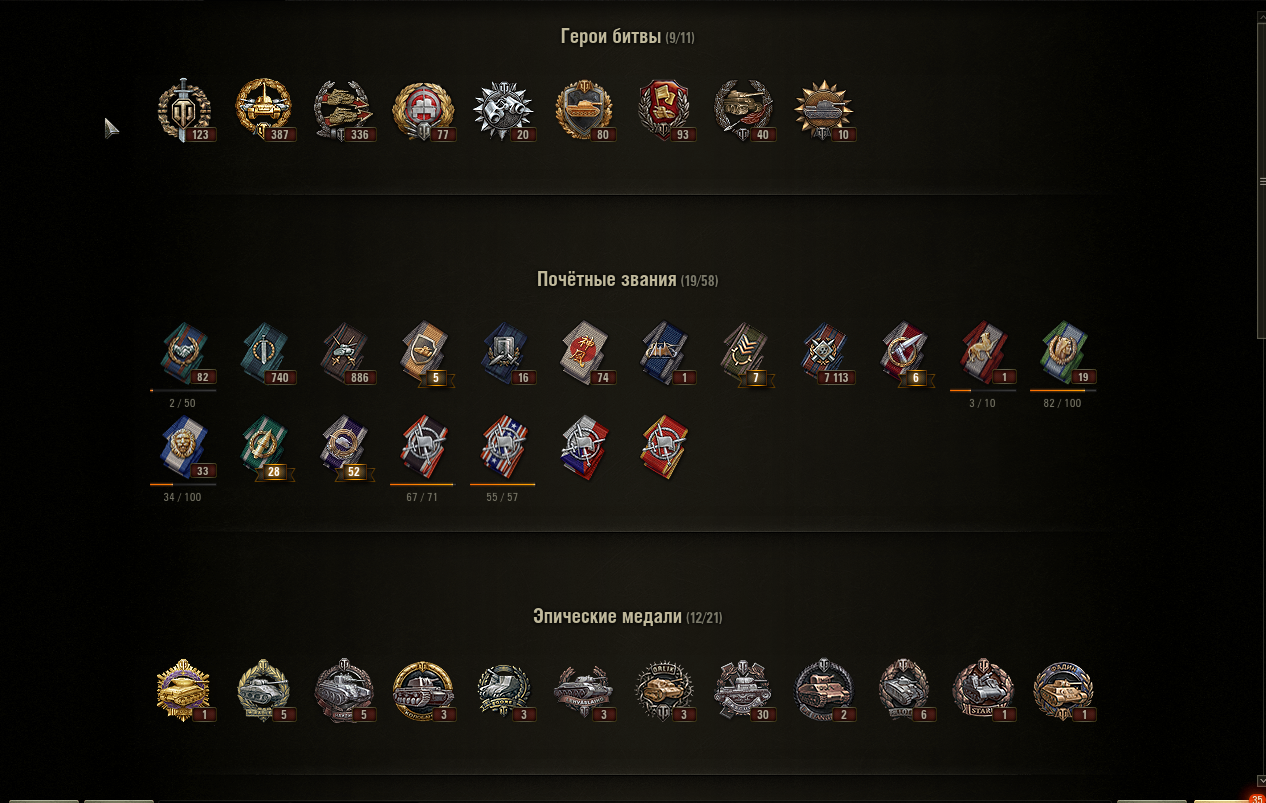Viewport: 1266px width, 803px height.
Task: Select the sunburst tank medal with count 10
Action: pyautogui.click(x=825, y=110)
